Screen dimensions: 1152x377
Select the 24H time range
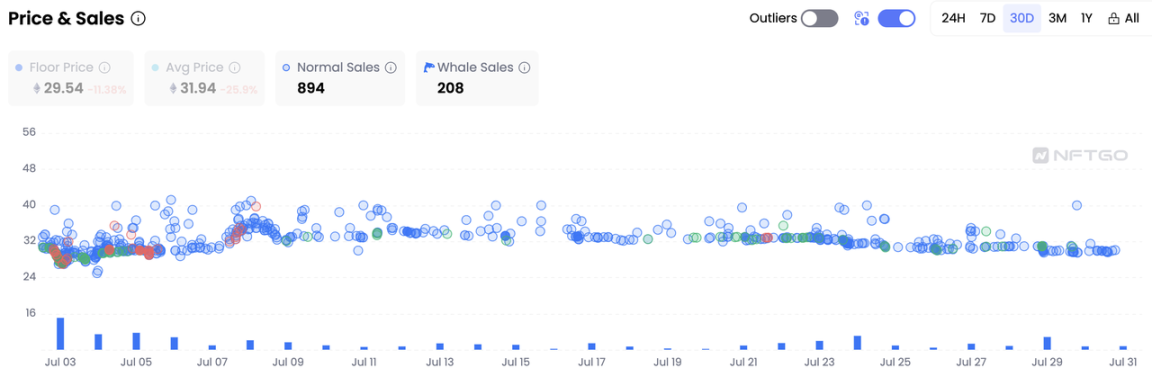953,18
